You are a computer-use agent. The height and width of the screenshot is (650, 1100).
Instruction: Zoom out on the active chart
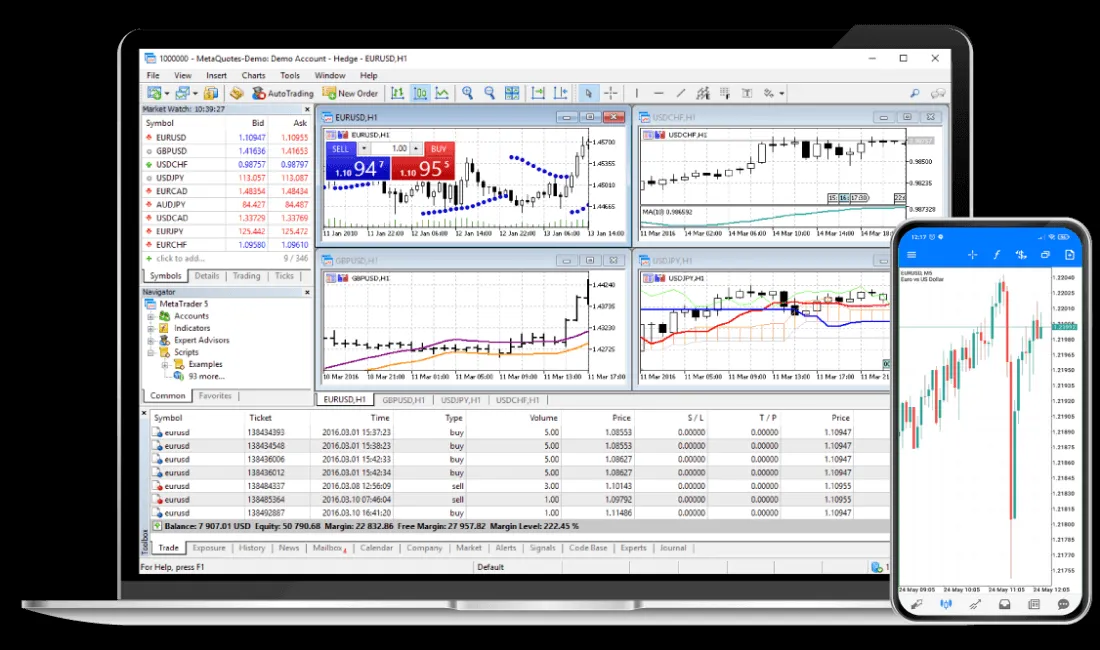[490, 93]
